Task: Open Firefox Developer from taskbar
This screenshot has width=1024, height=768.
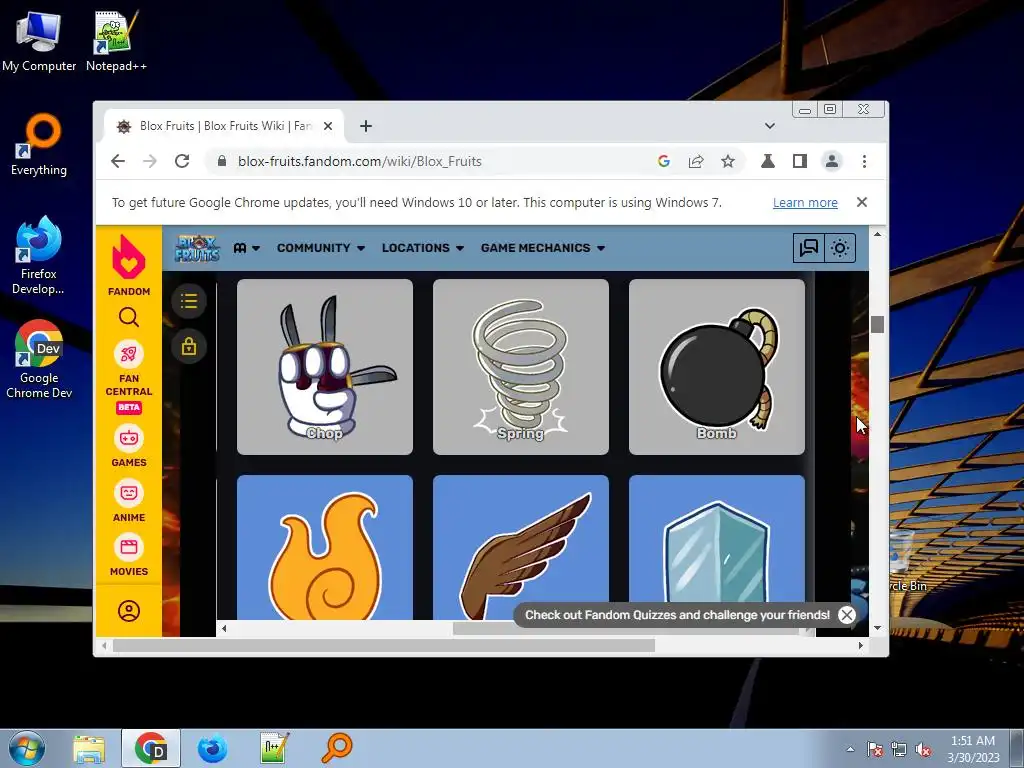Action: click(x=213, y=748)
